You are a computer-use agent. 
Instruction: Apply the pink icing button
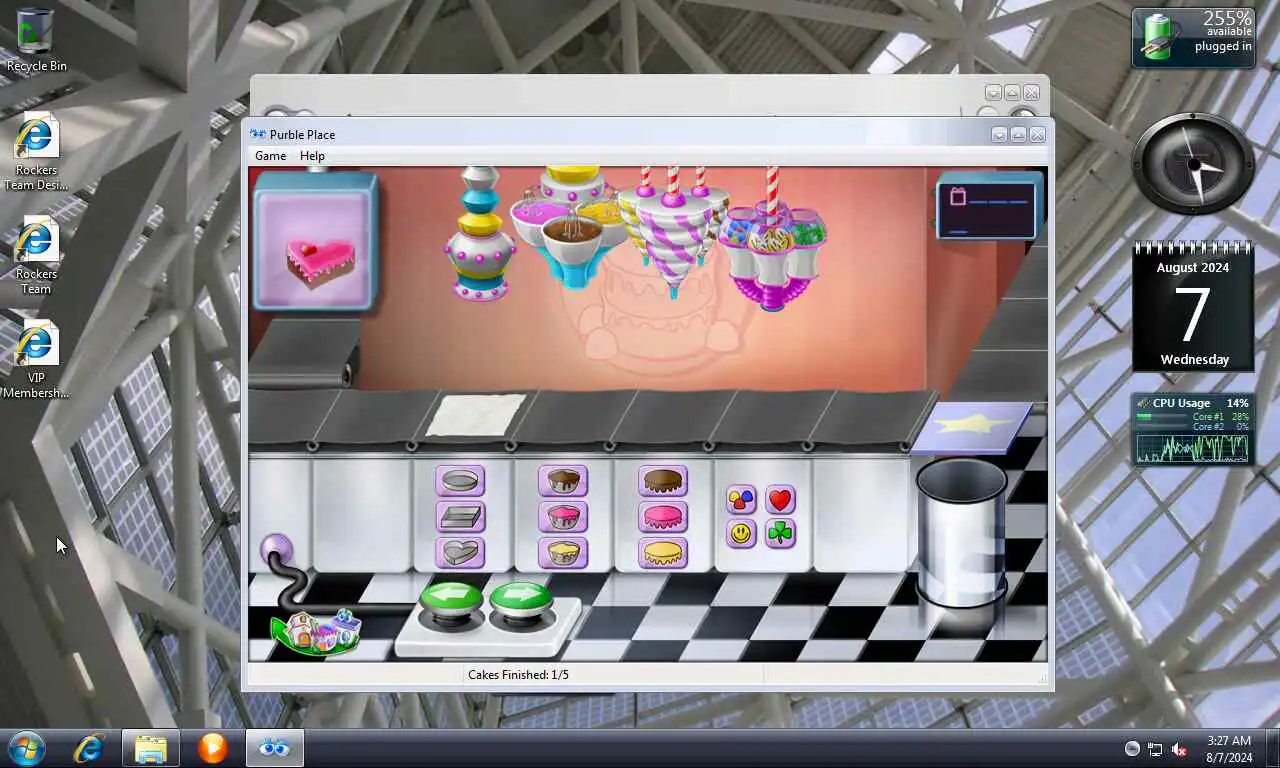(663, 517)
